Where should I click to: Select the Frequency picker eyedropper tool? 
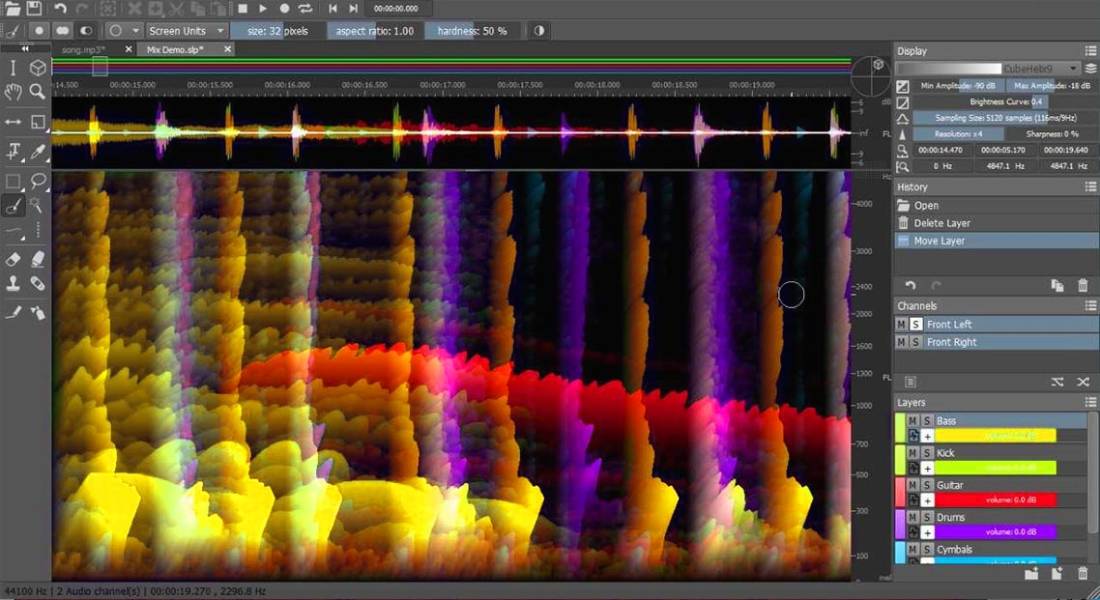36,150
